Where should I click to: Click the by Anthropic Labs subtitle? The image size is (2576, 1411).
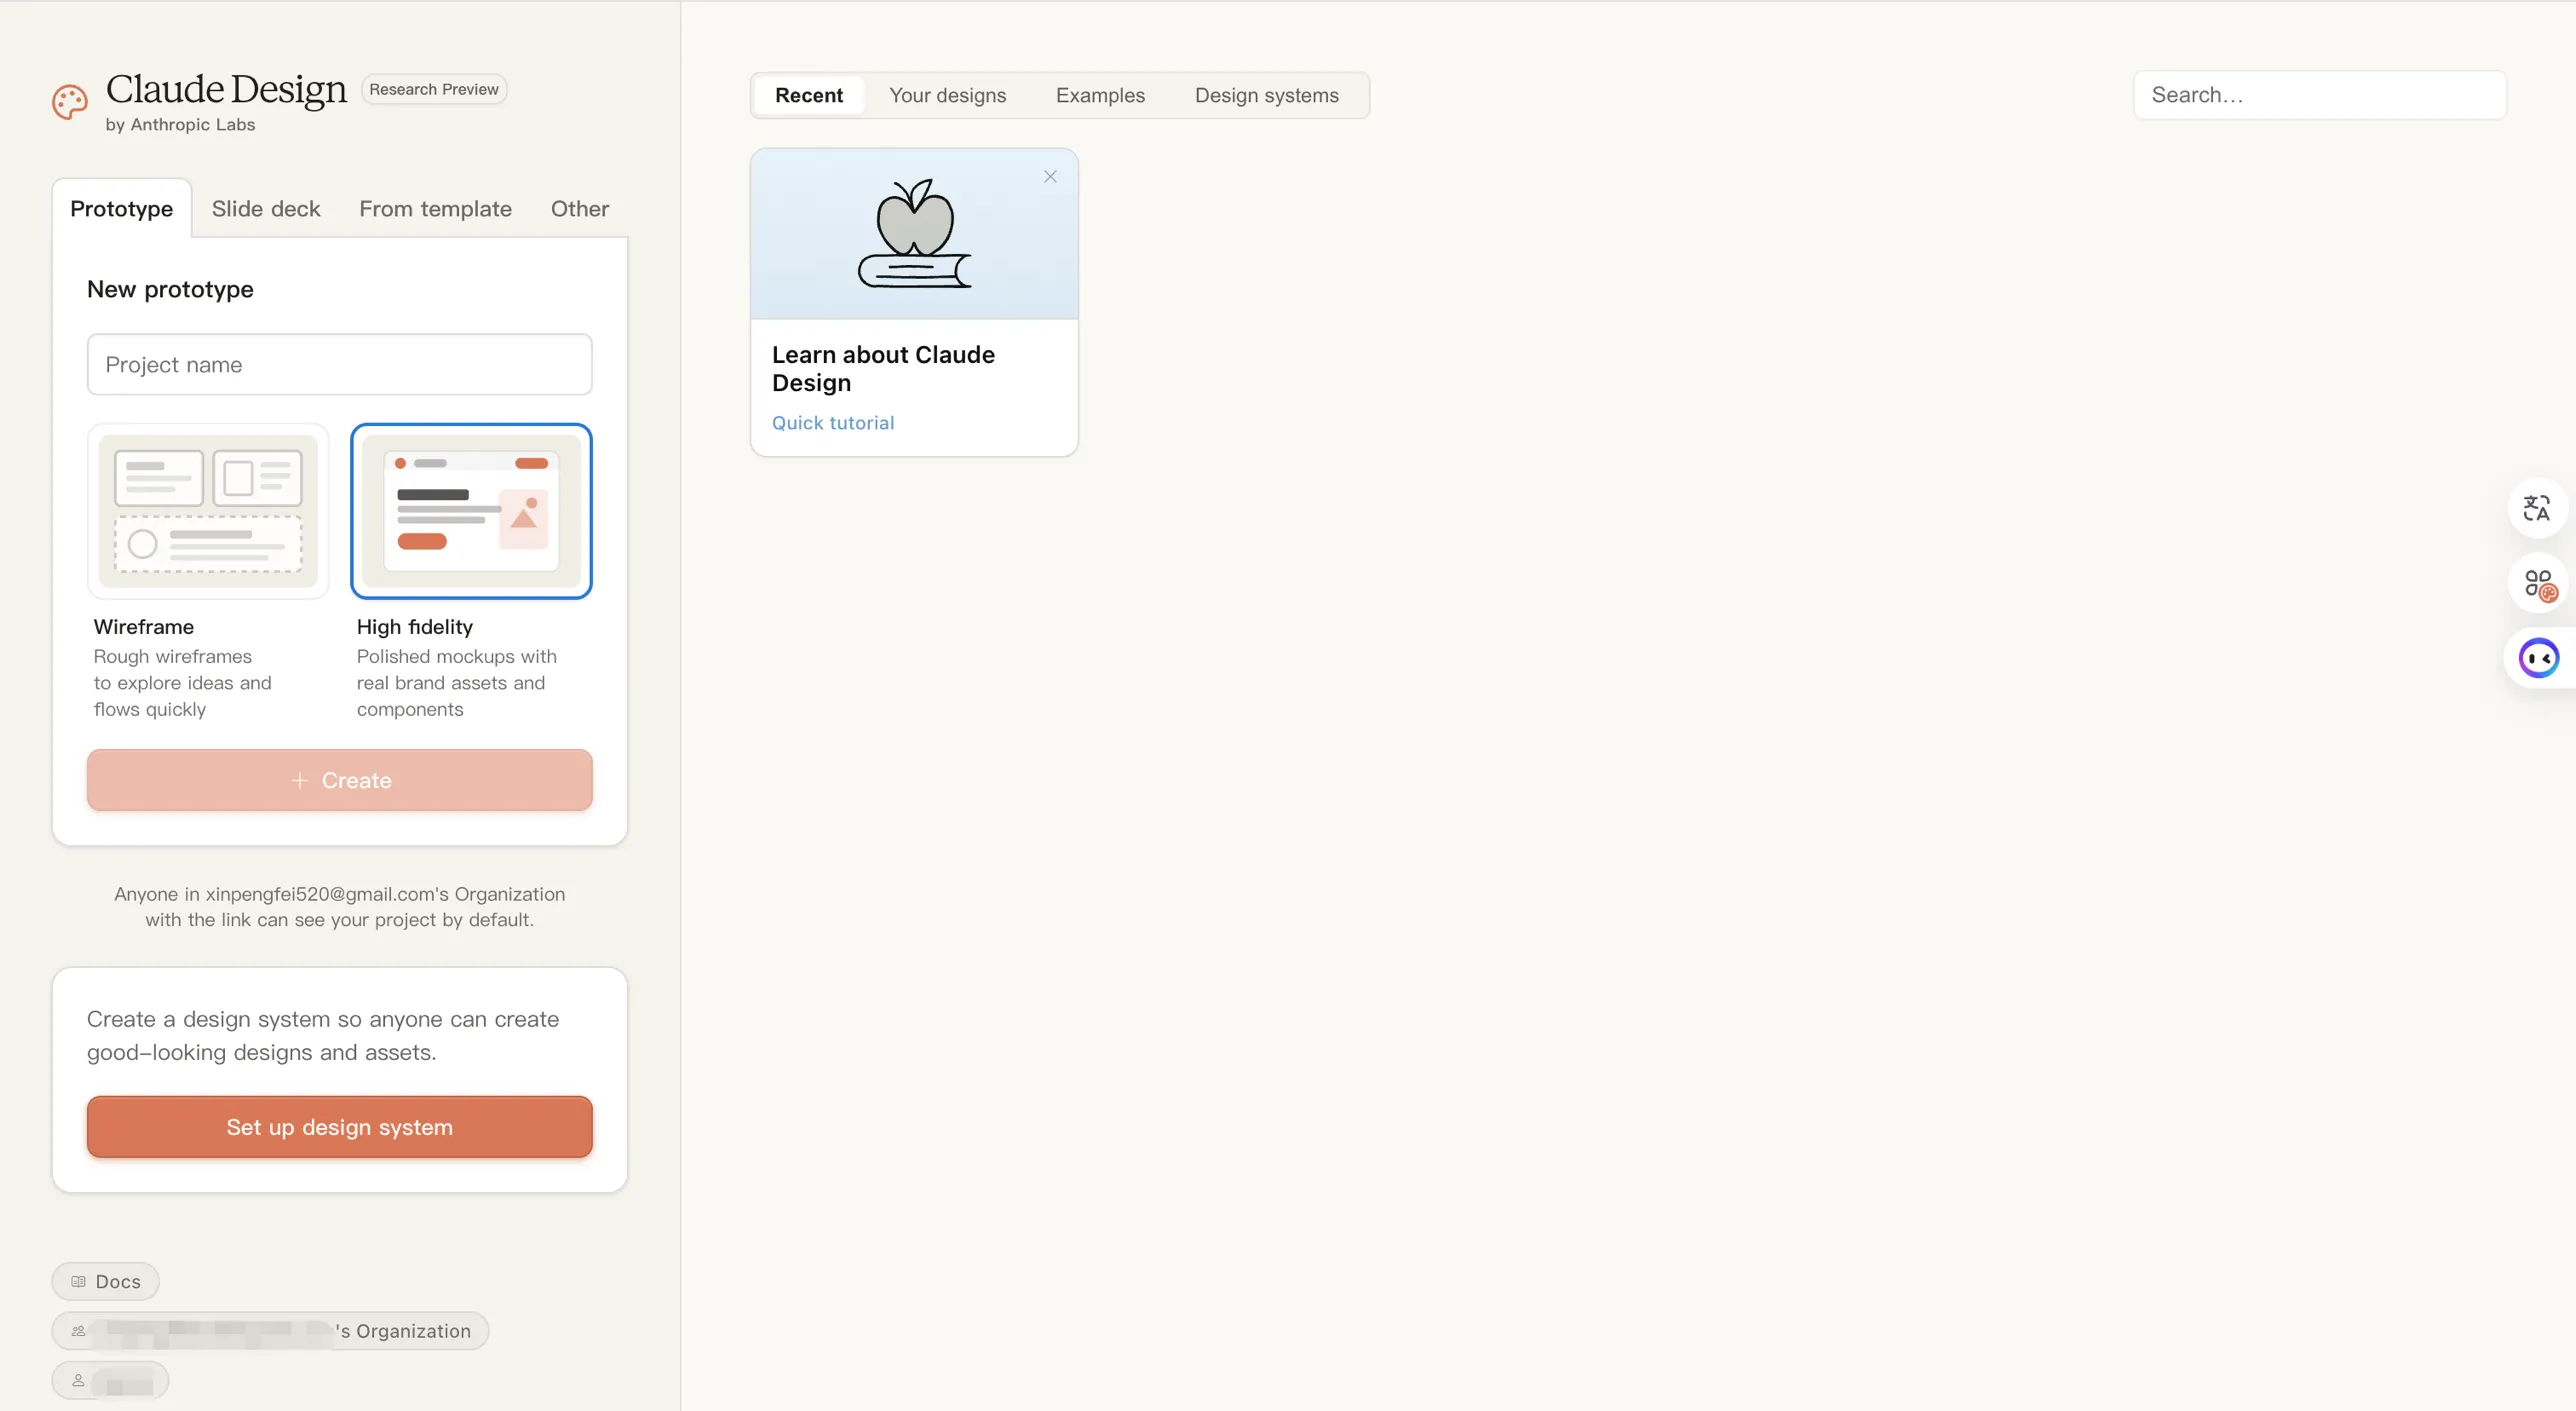tap(180, 124)
